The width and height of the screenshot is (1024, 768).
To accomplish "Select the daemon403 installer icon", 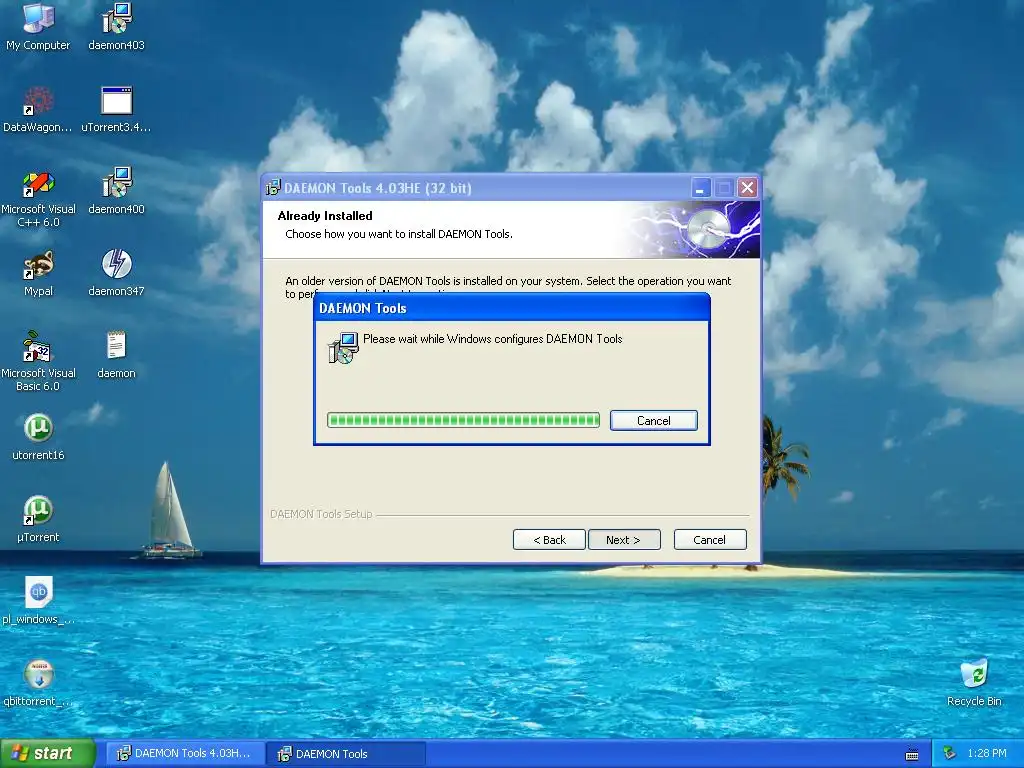I will [116, 26].
